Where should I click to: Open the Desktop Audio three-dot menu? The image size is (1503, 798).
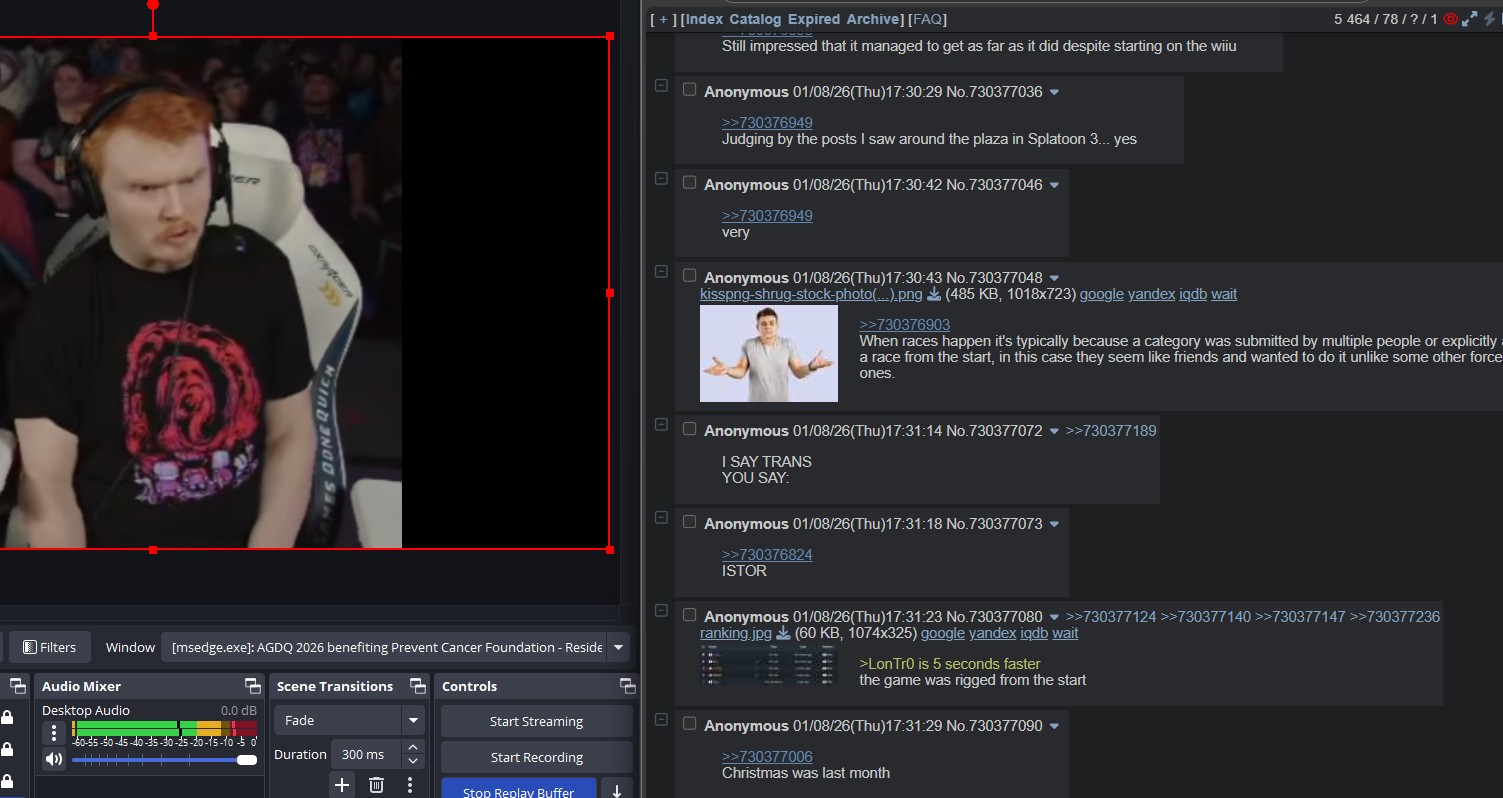[x=54, y=733]
